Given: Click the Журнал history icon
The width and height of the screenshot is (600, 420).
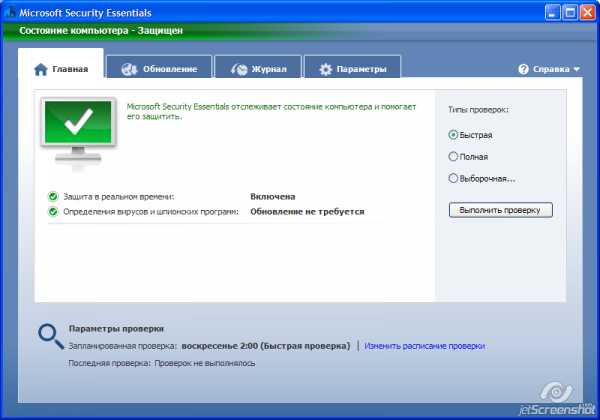Looking at the screenshot, I should pos(239,69).
